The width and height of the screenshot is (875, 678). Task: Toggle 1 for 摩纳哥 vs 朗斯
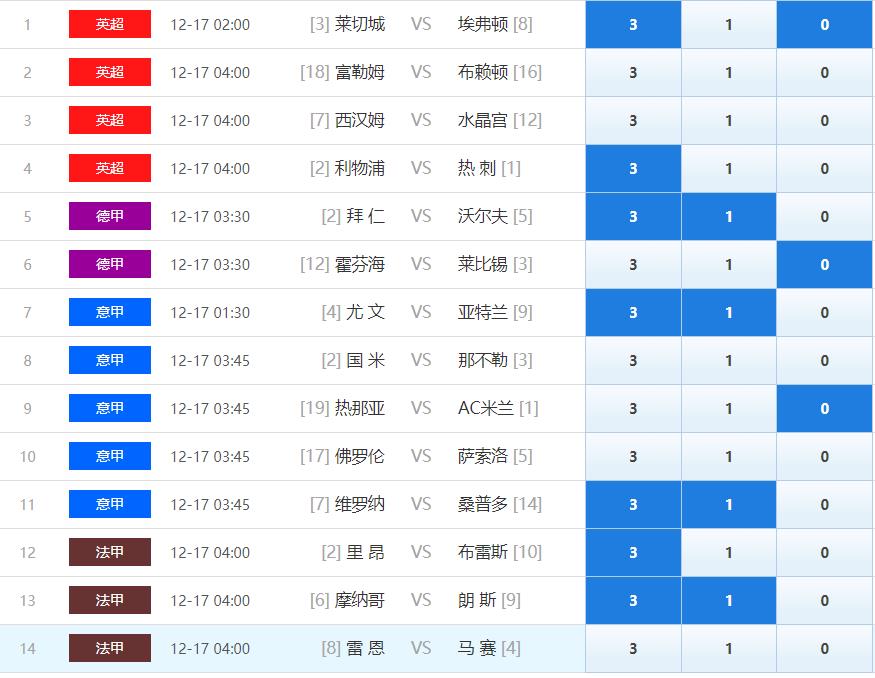729,600
